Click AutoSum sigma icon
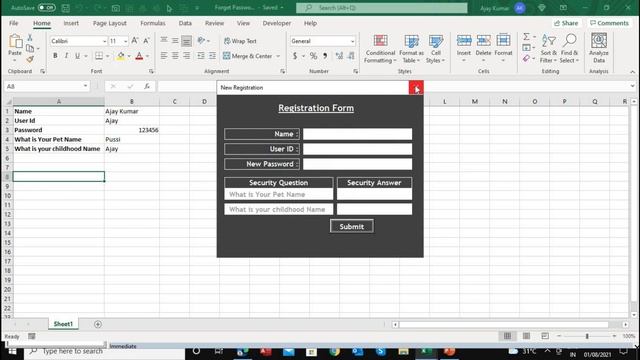Viewport: 640px width, 360px height. coord(526,37)
